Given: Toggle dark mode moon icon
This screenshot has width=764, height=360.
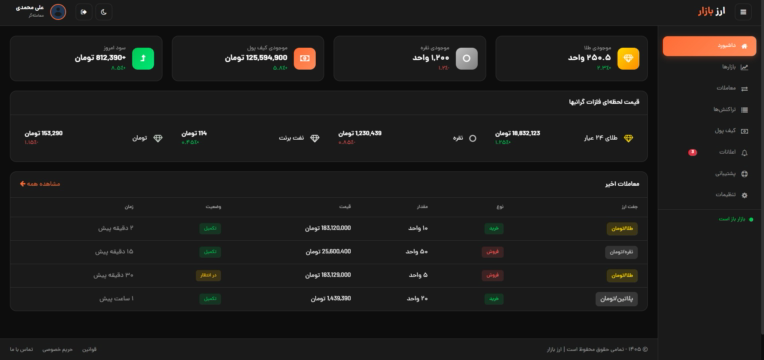Looking at the screenshot, I should click(x=104, y=12).
